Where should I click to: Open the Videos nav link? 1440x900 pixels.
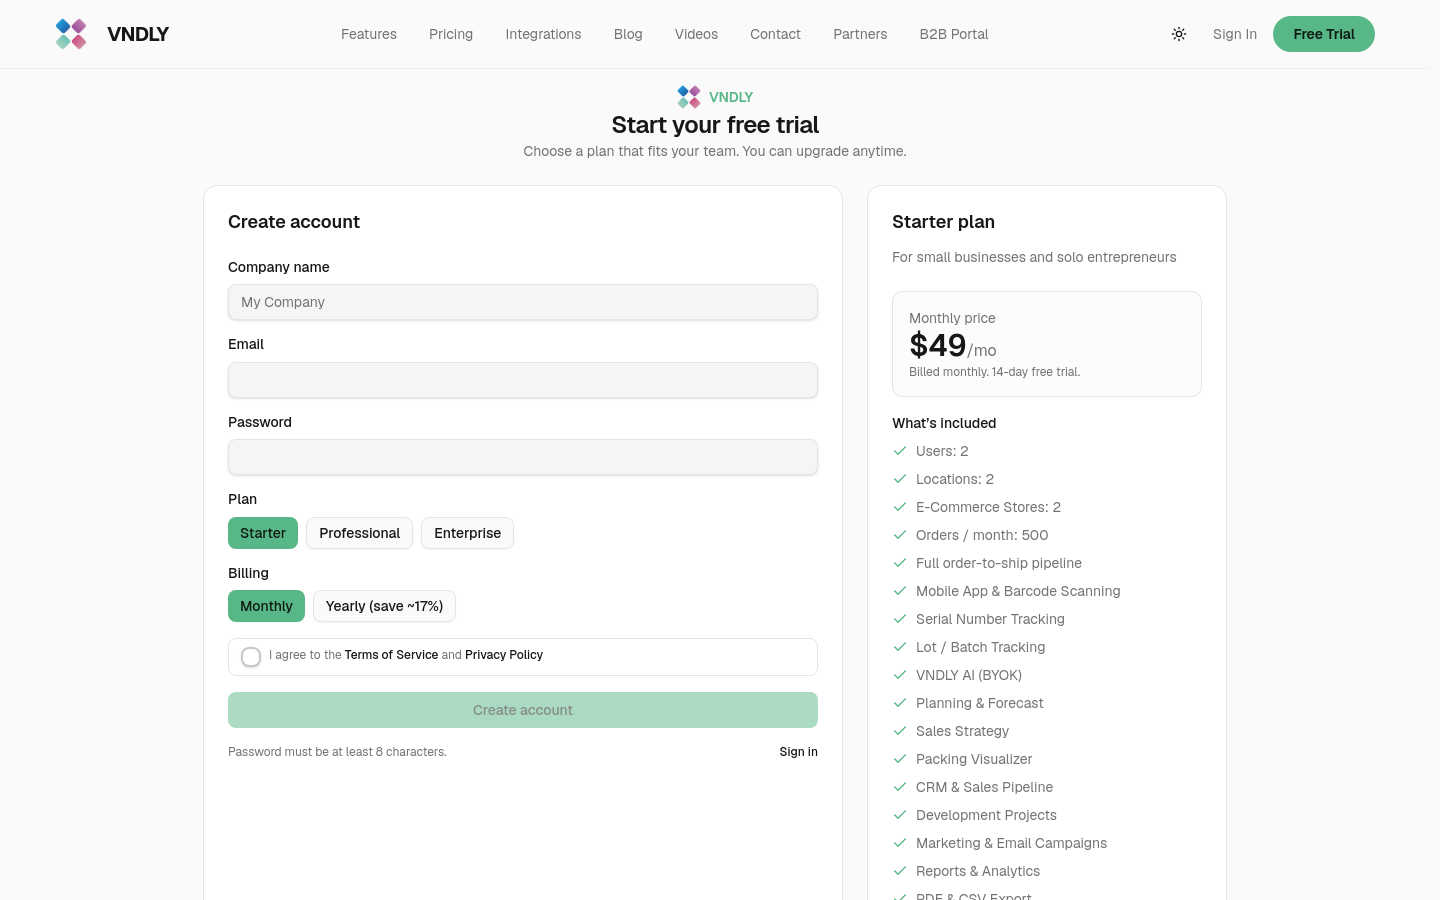pos(696,34)
